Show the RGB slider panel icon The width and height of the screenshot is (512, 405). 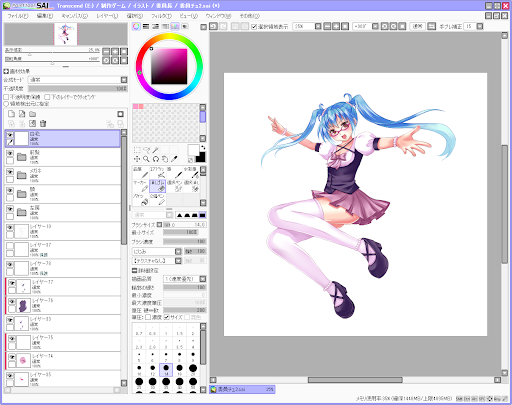146,26
